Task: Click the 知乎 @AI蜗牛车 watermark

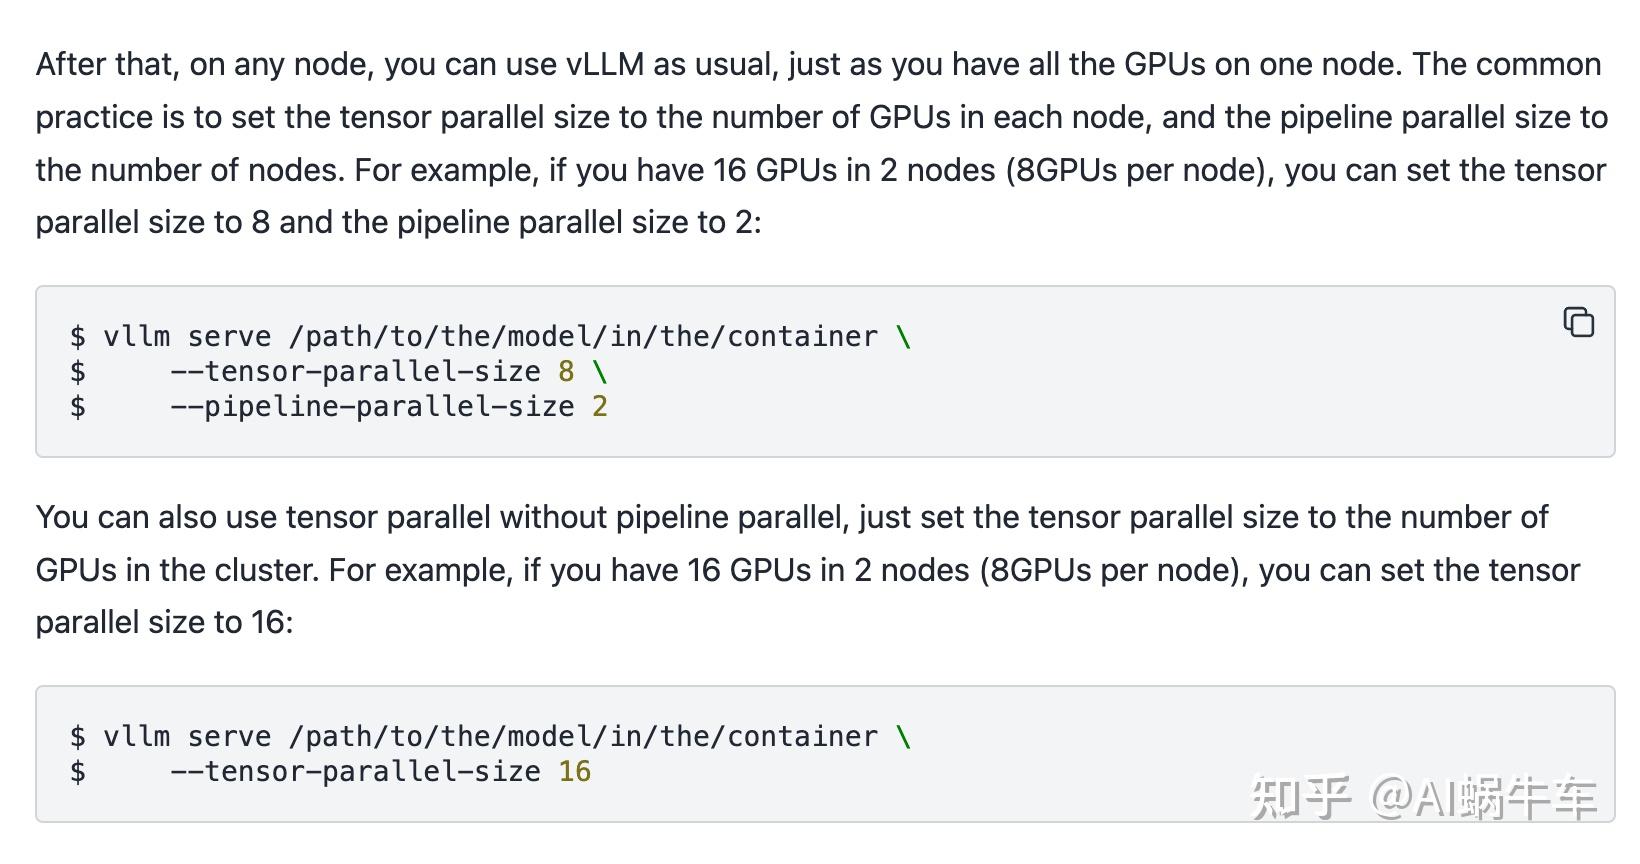Action: [x=1424, y=798]
